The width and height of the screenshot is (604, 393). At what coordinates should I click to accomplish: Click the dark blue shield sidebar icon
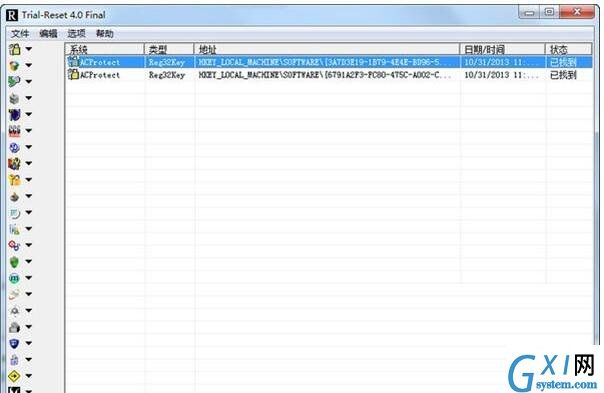pyautogui.click(x=15, y=343)
